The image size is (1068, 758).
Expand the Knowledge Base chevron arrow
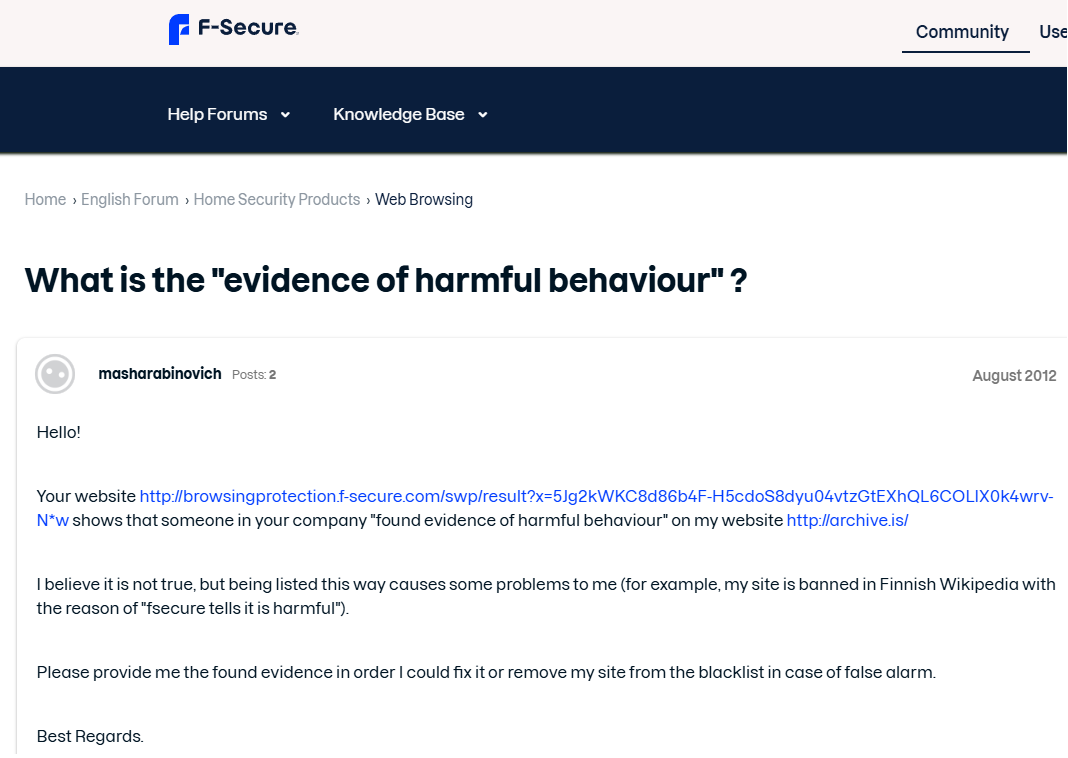pyautogui.click(x=483, y=115)
